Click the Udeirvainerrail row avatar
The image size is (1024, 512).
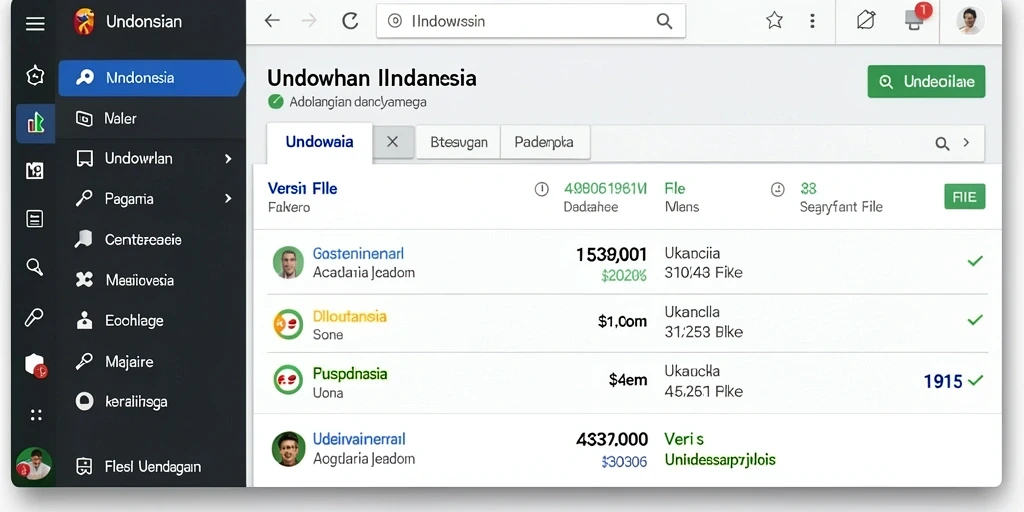click(x=288, y=449)
